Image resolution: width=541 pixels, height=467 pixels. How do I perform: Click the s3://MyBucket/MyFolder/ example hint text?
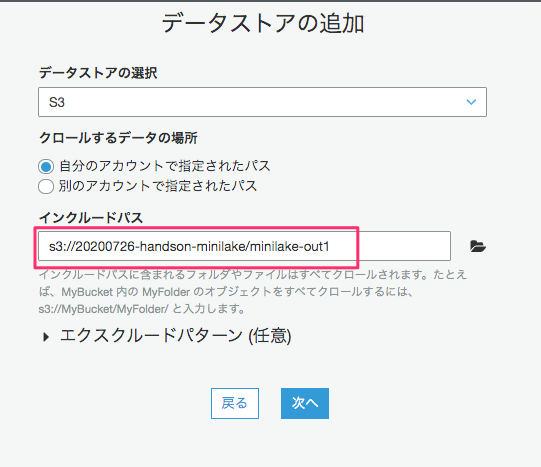tap(104, 309)
